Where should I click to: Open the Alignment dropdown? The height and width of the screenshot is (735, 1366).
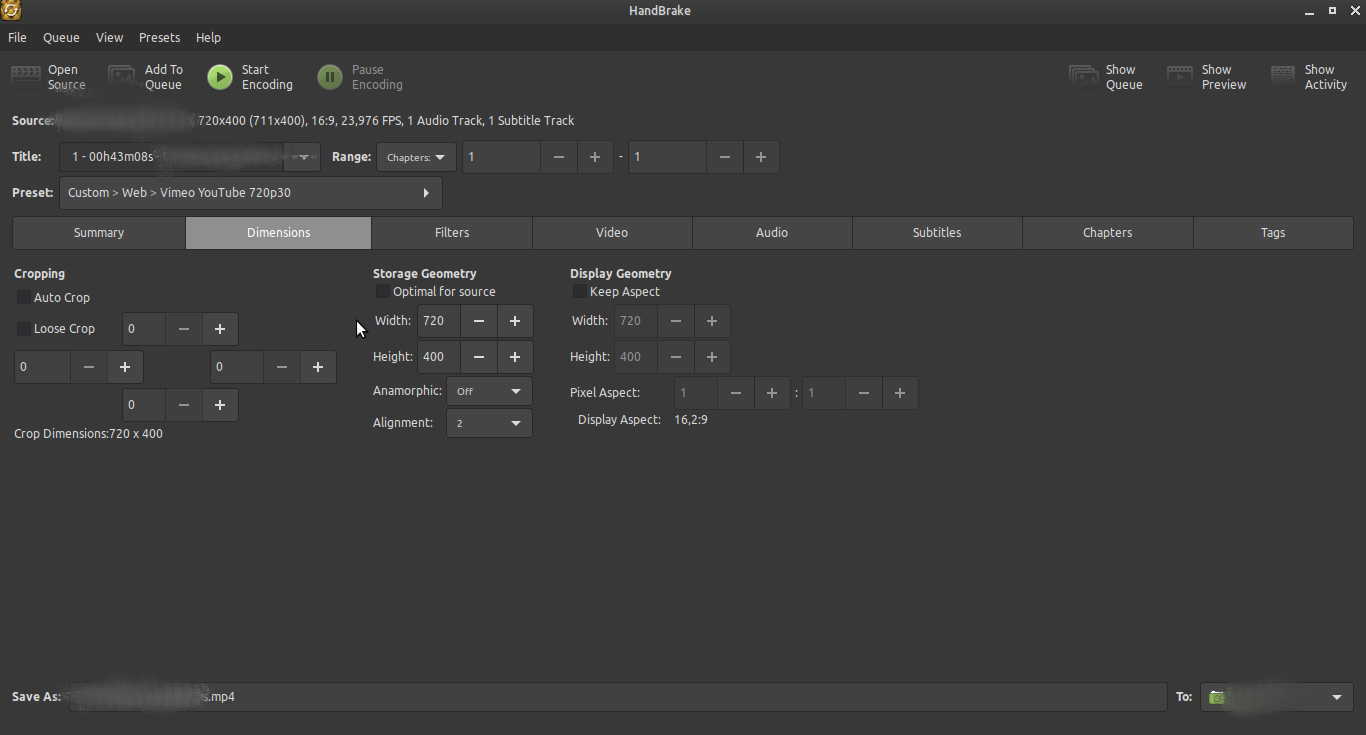[489, 423]
